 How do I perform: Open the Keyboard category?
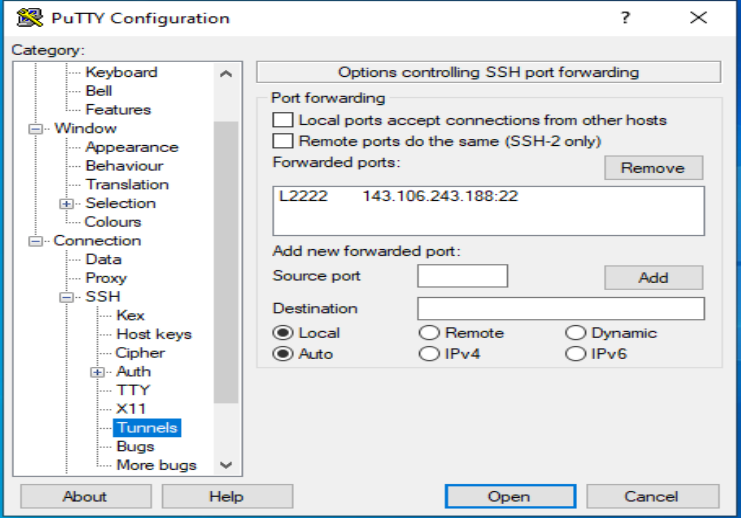point(121,72)
